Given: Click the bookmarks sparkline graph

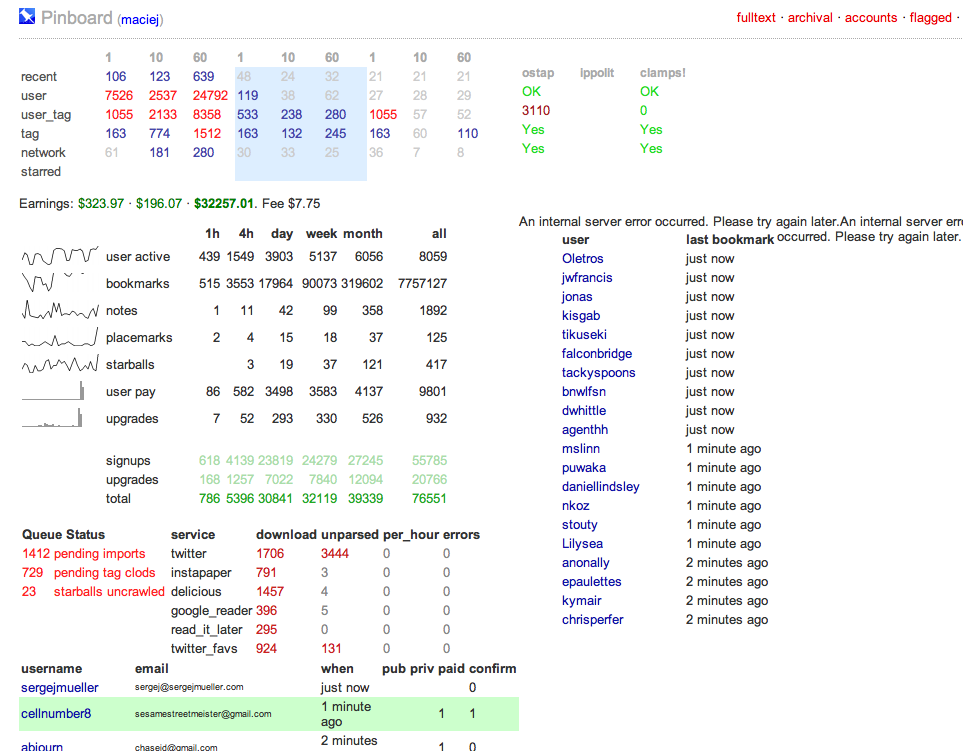Looking at the screenshot, I should 53,282.
